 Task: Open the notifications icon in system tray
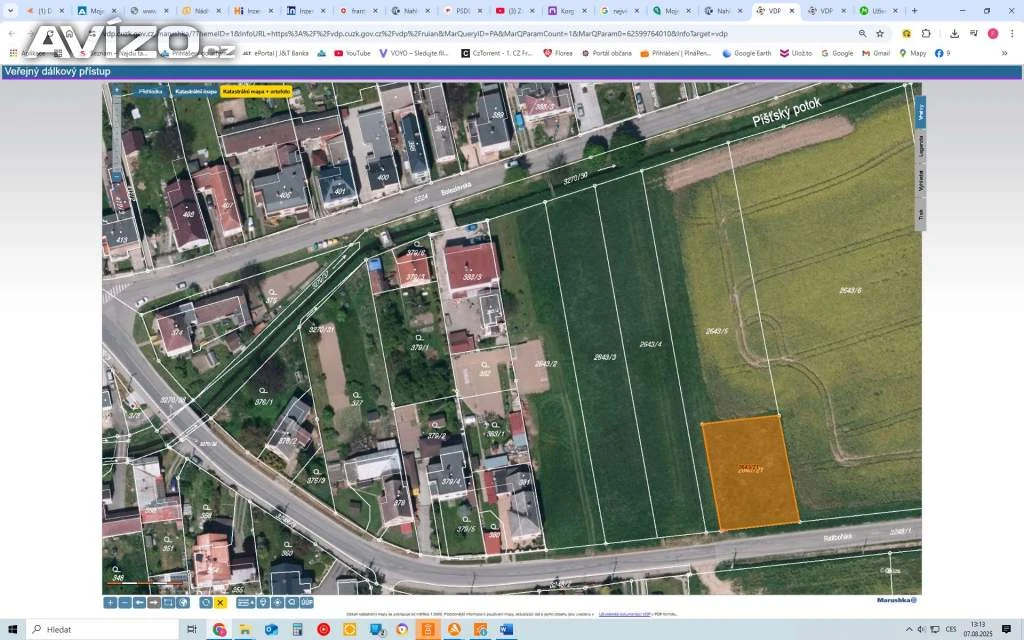coord(1006,630)
